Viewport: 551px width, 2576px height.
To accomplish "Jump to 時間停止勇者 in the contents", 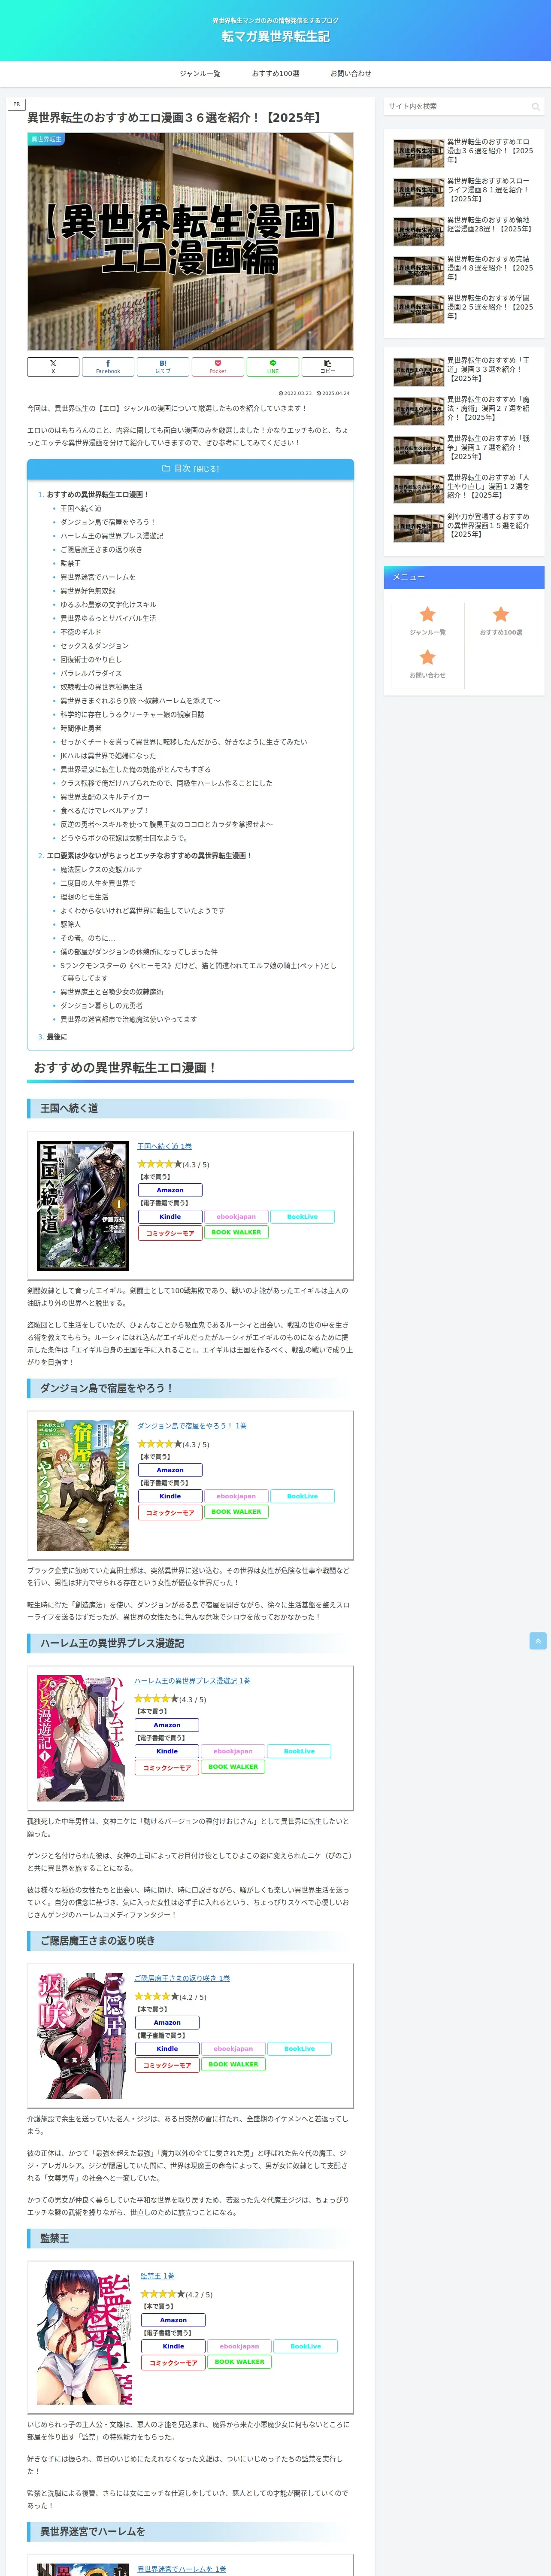I will (x=81, y=728).
